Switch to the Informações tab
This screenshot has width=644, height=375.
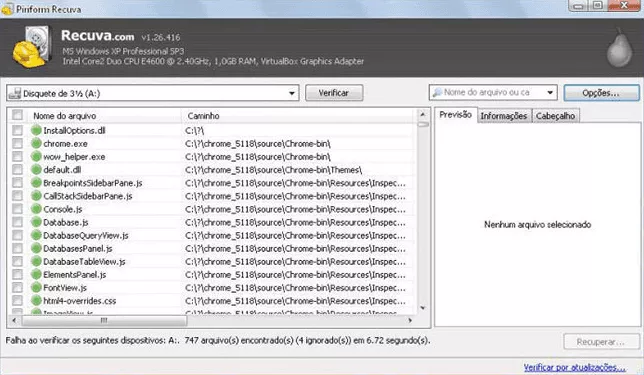coord(504,116)
